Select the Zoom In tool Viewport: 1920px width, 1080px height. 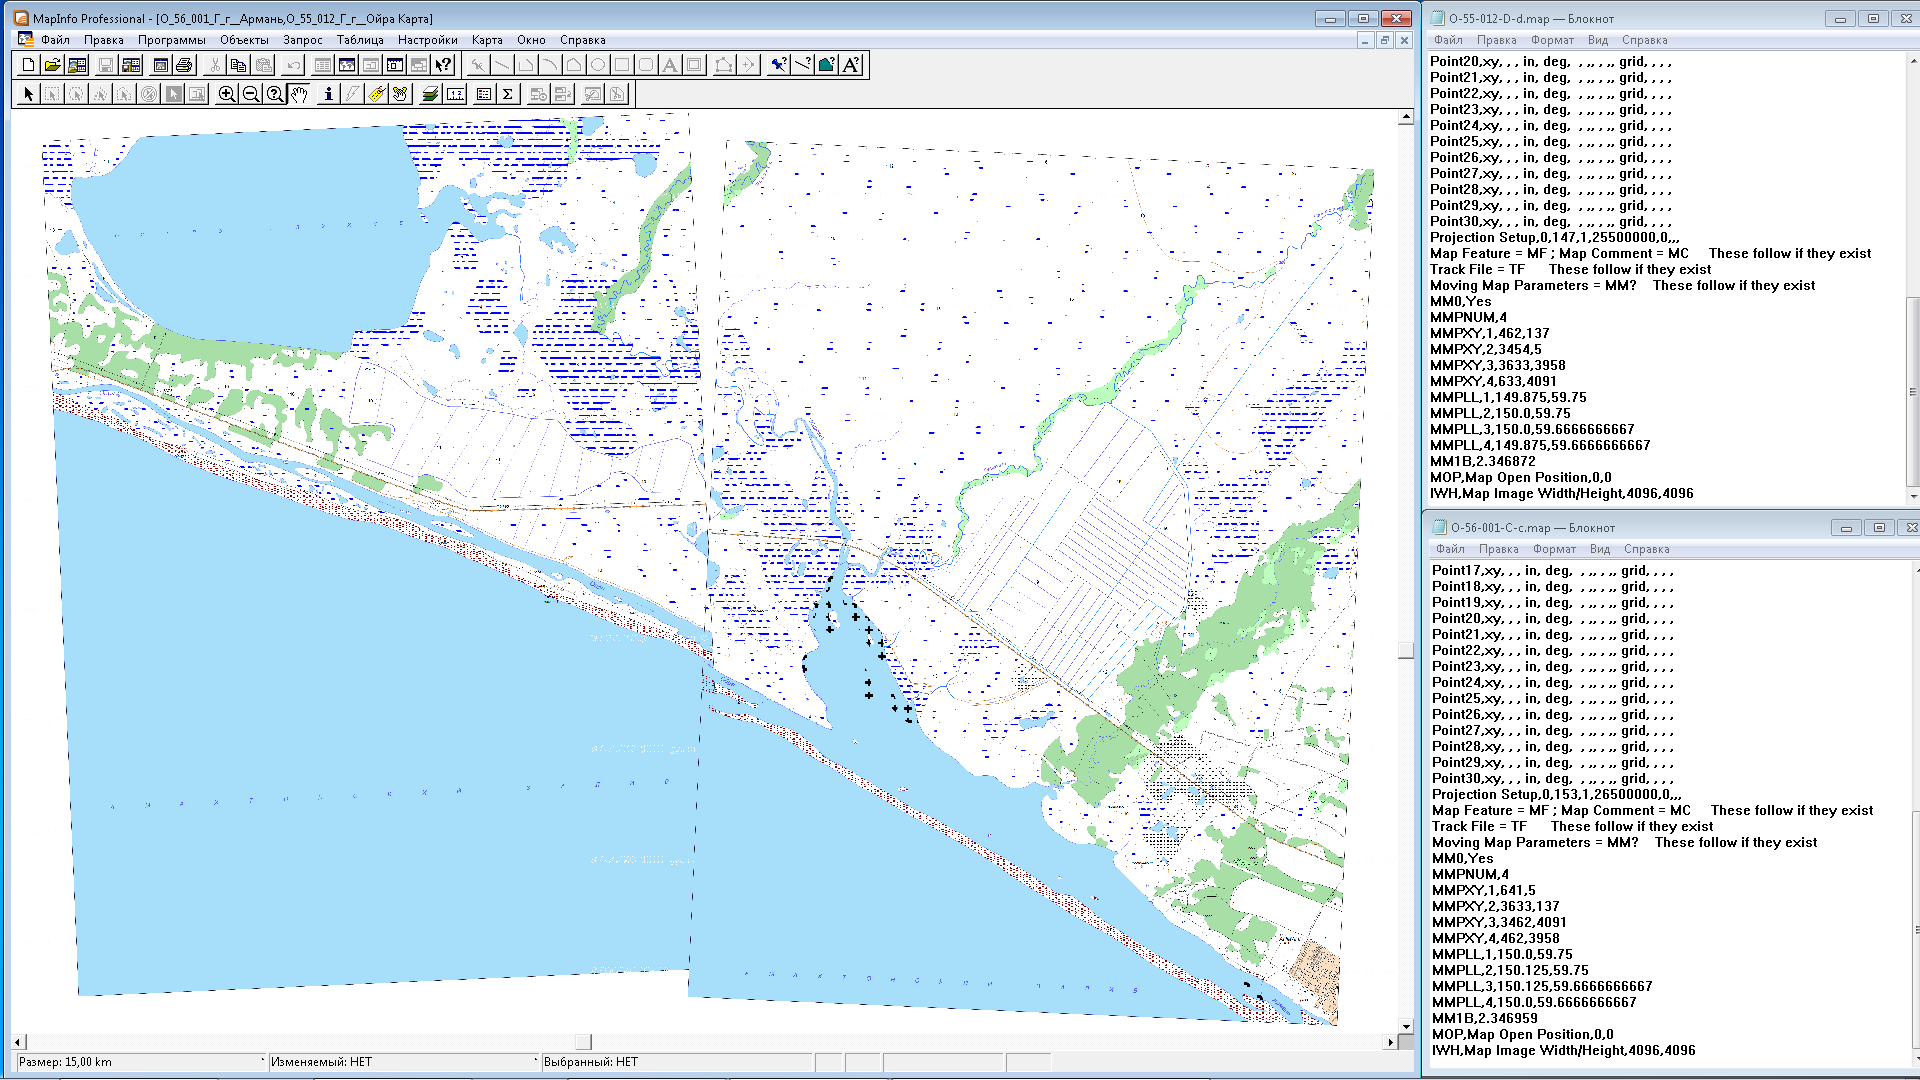[x=229, y=93]
